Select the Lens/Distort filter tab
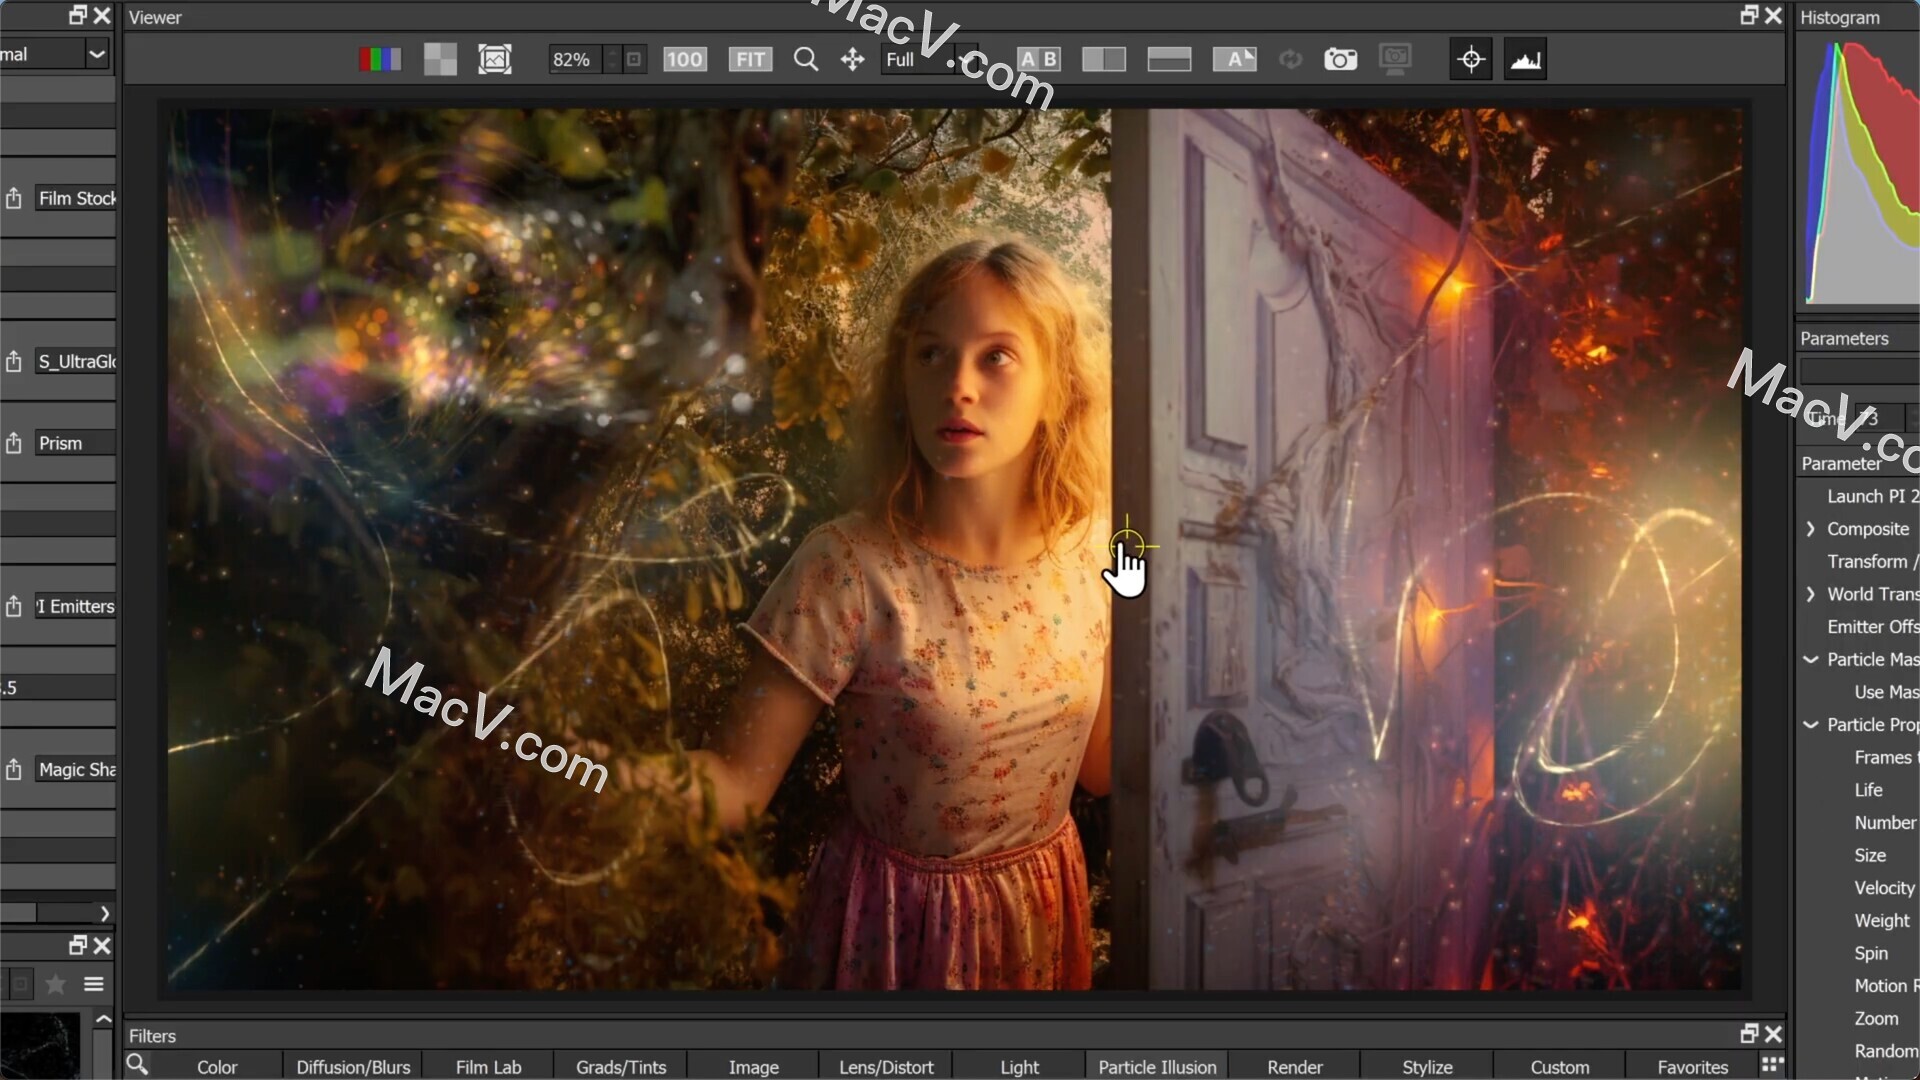 click(887, 1065)
